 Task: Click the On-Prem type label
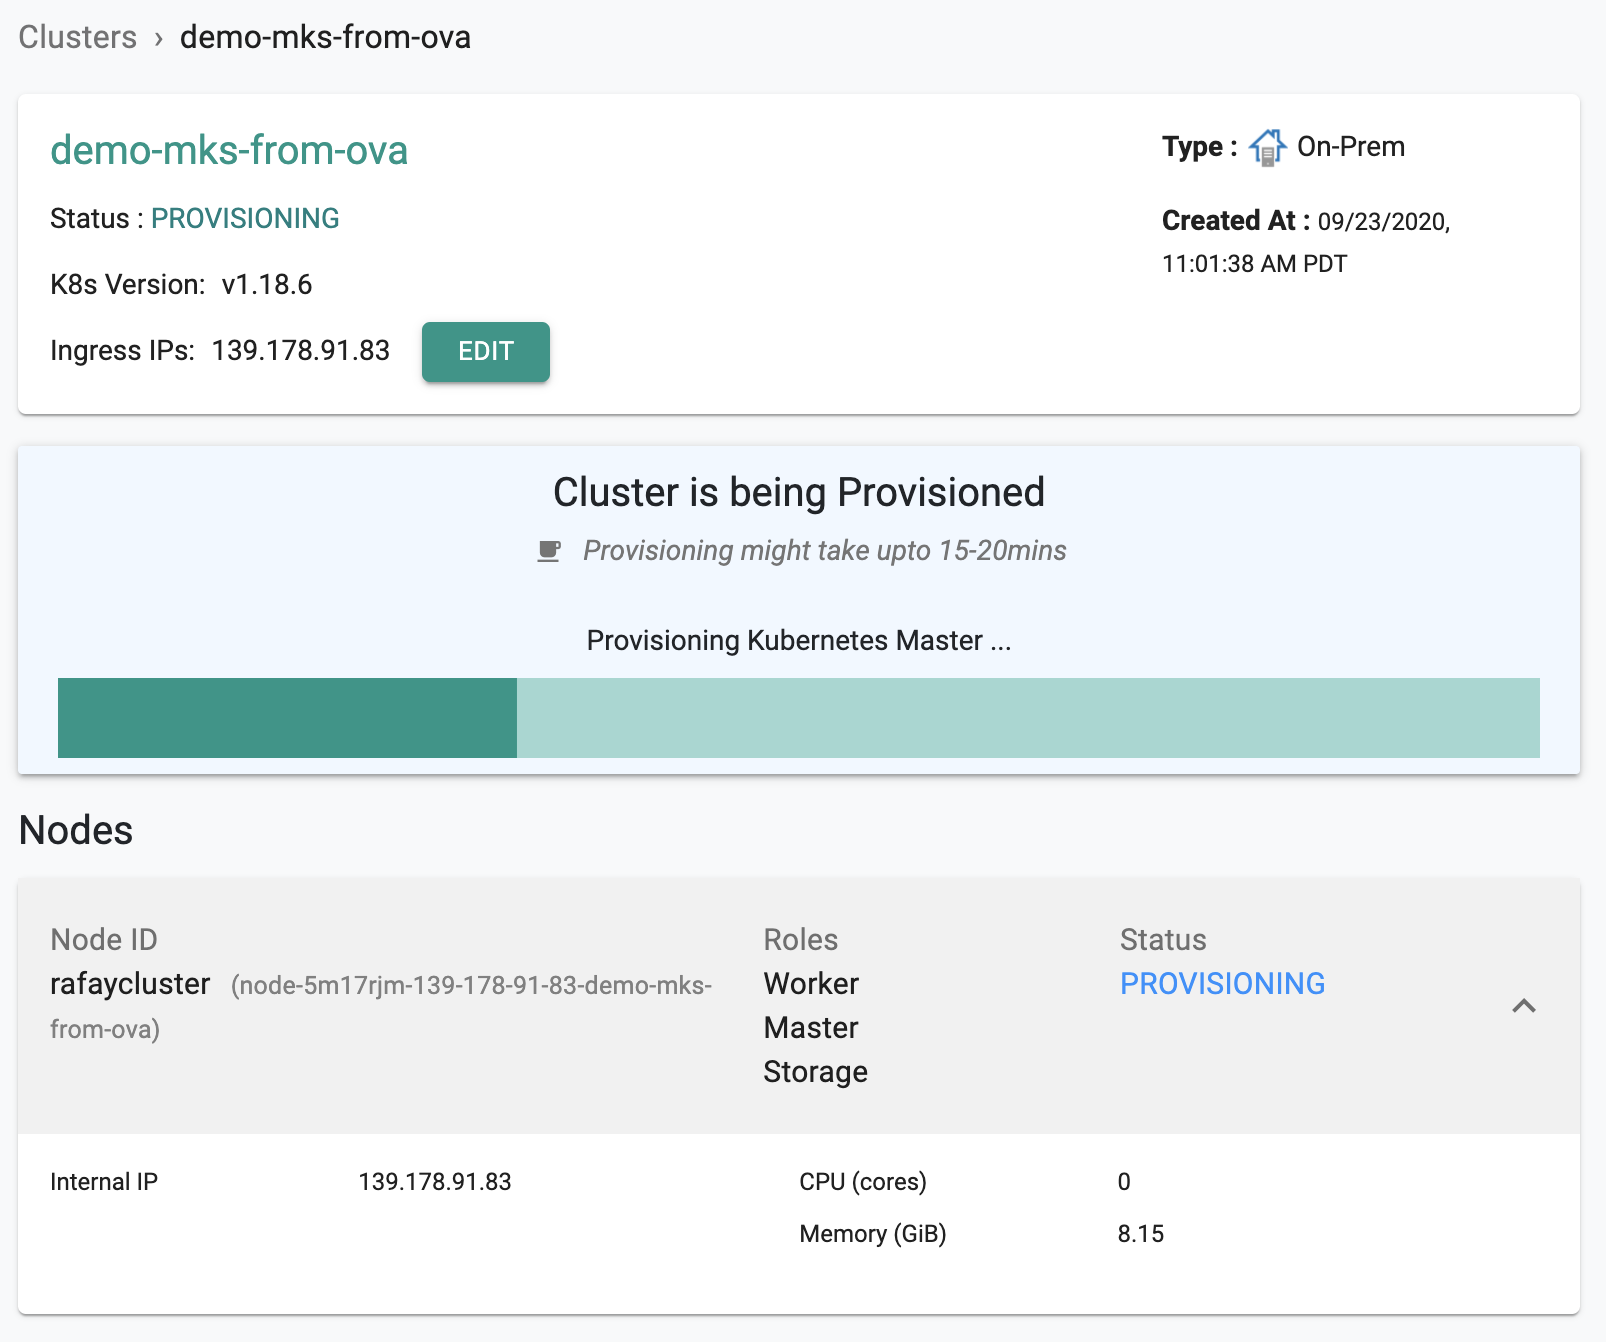(1351, 147)
